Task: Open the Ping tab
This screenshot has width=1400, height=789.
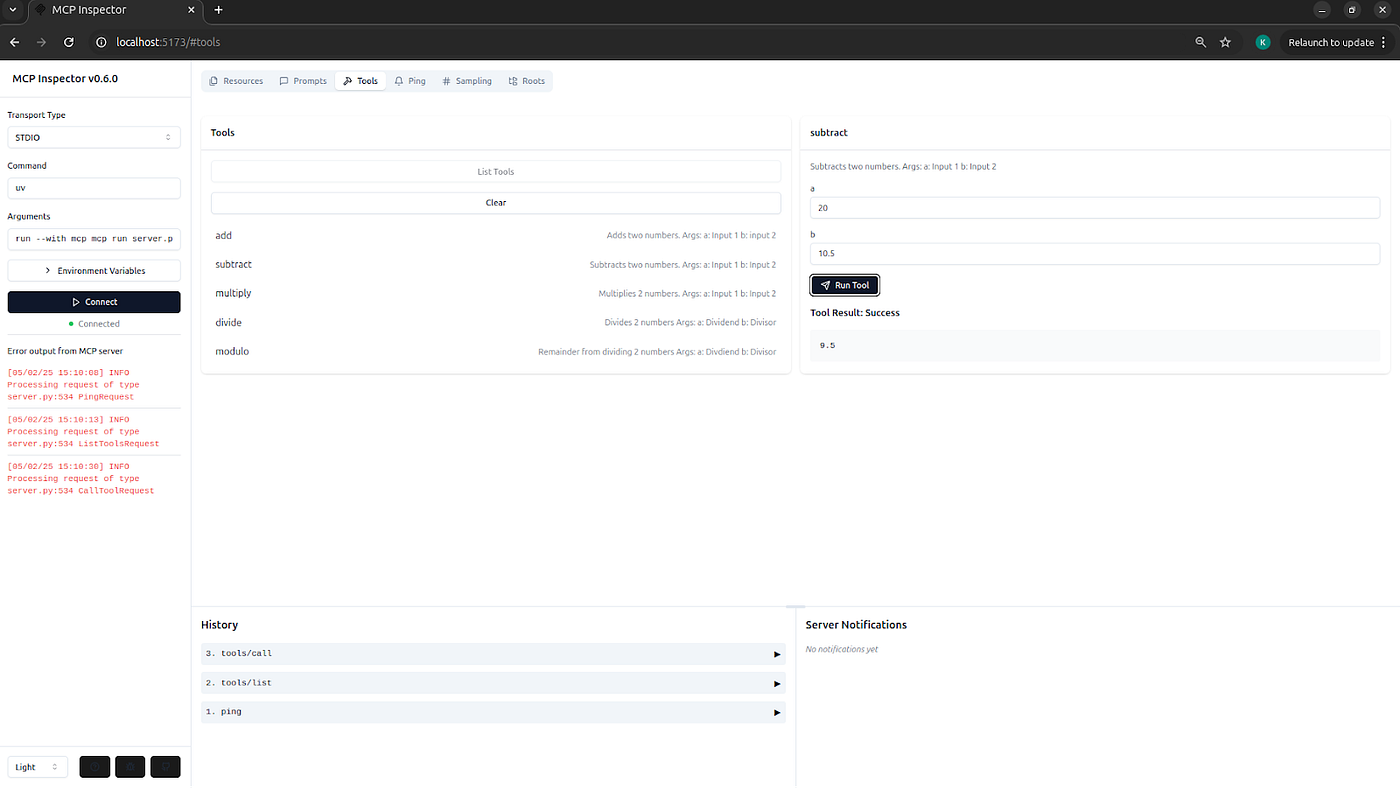Action: pyautogui.click(x=410, y=81)
